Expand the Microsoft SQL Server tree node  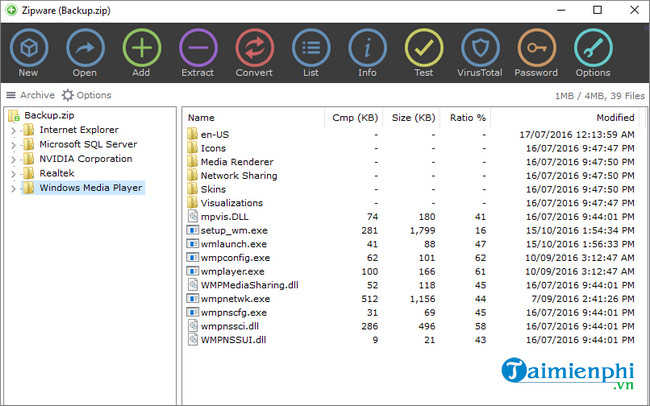13,145
